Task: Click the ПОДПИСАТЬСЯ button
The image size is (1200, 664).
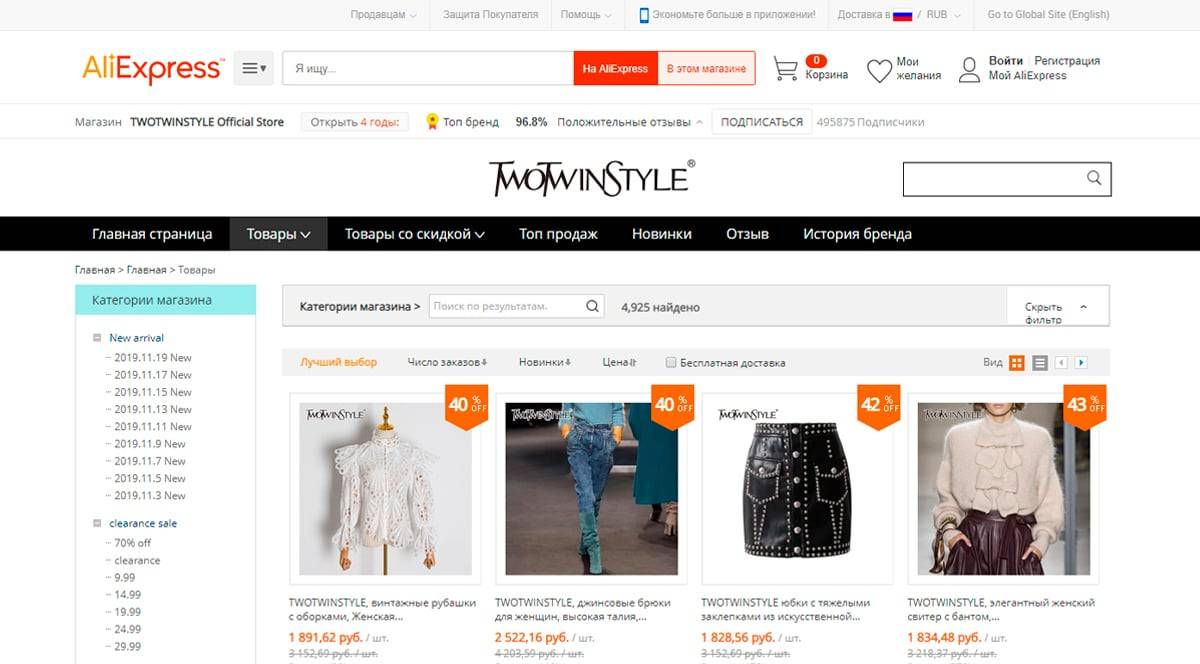Action: click(x=762, y=122)
